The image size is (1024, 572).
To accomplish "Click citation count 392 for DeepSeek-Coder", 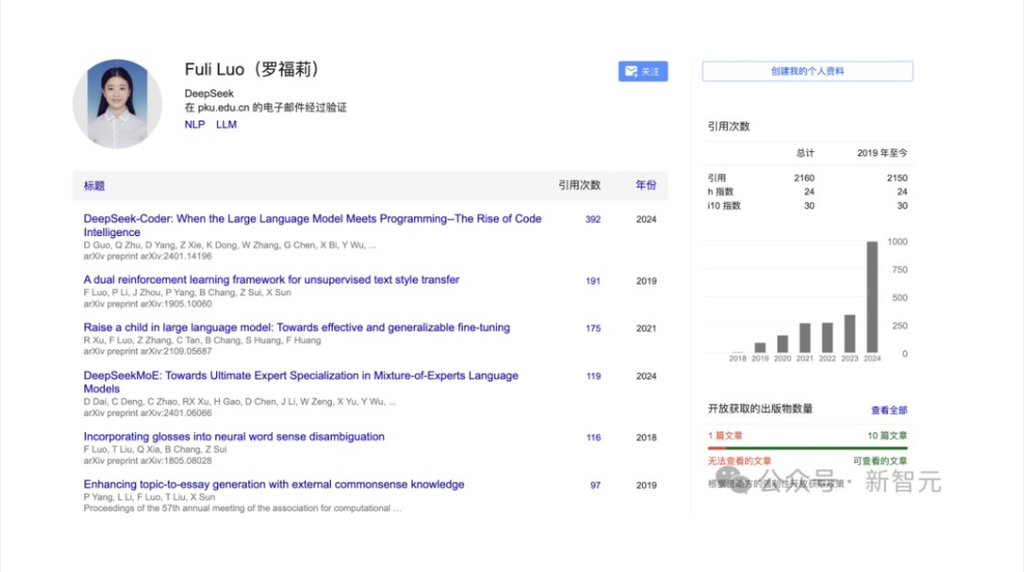I will tap(593, 220).
